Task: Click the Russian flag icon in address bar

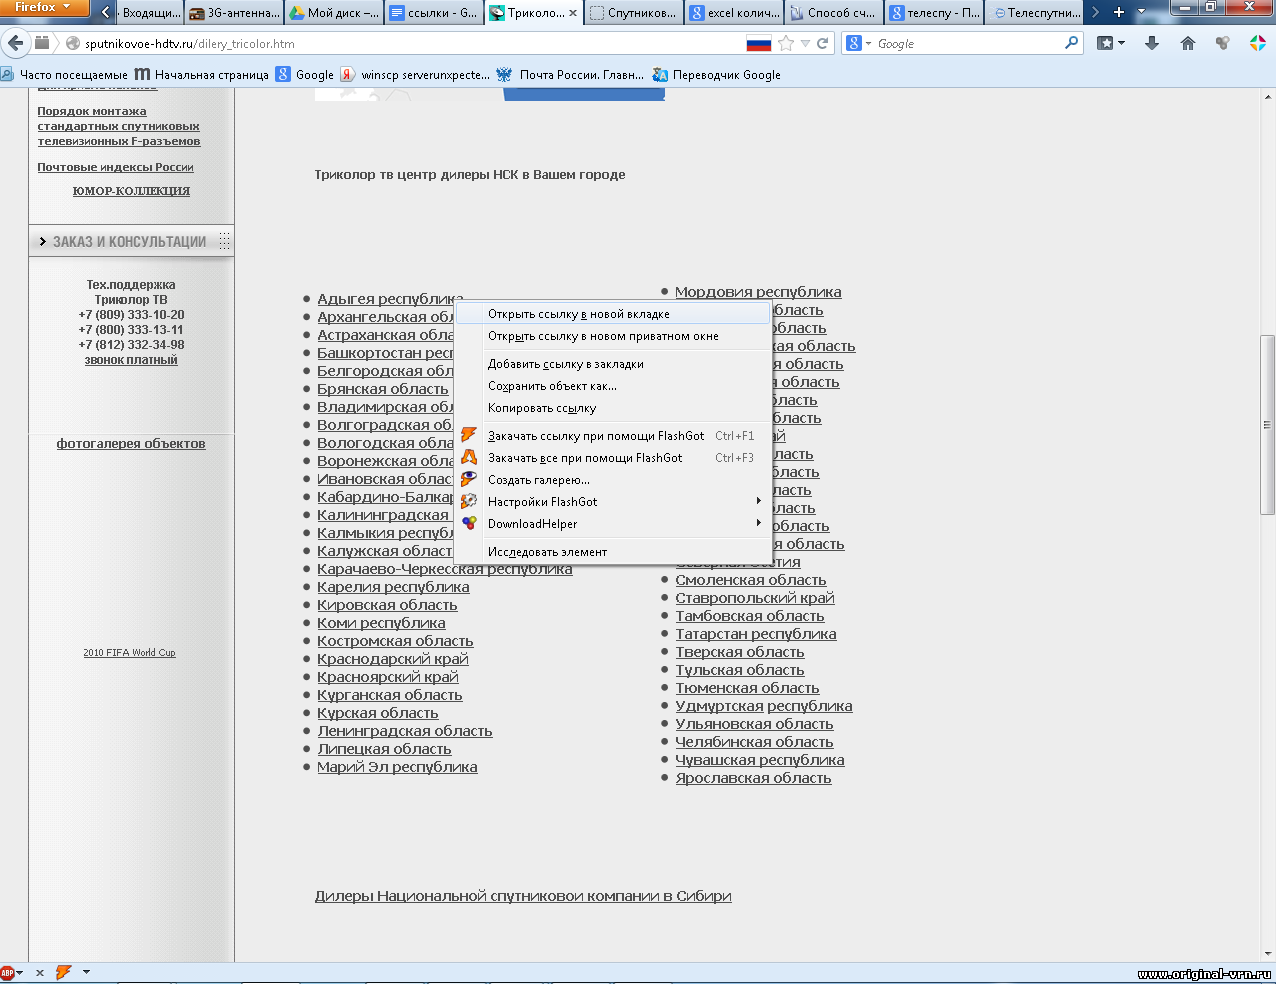Action: point(759,44)
